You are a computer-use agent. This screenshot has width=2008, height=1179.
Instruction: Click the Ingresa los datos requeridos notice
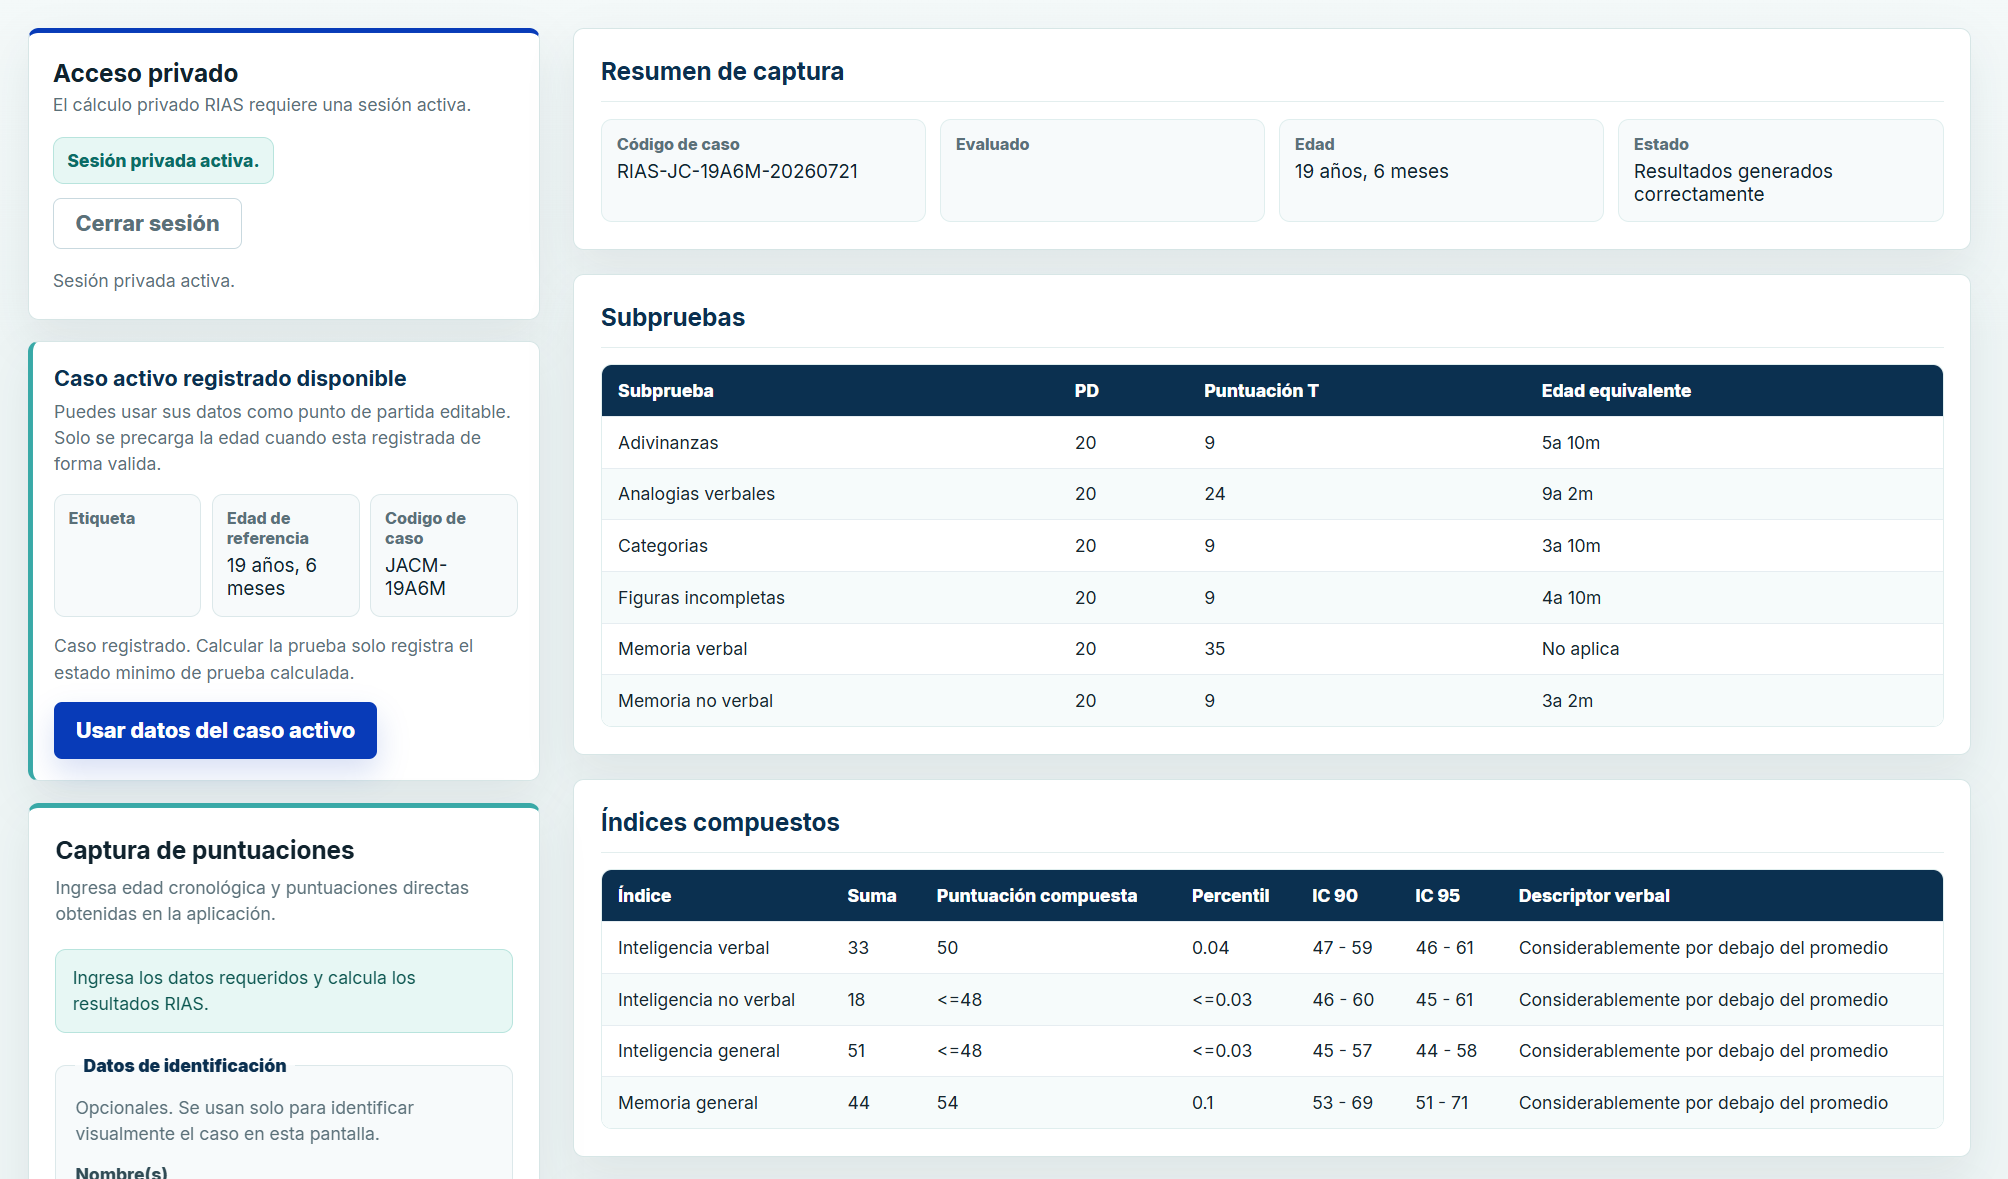click(x=284, y=991)
